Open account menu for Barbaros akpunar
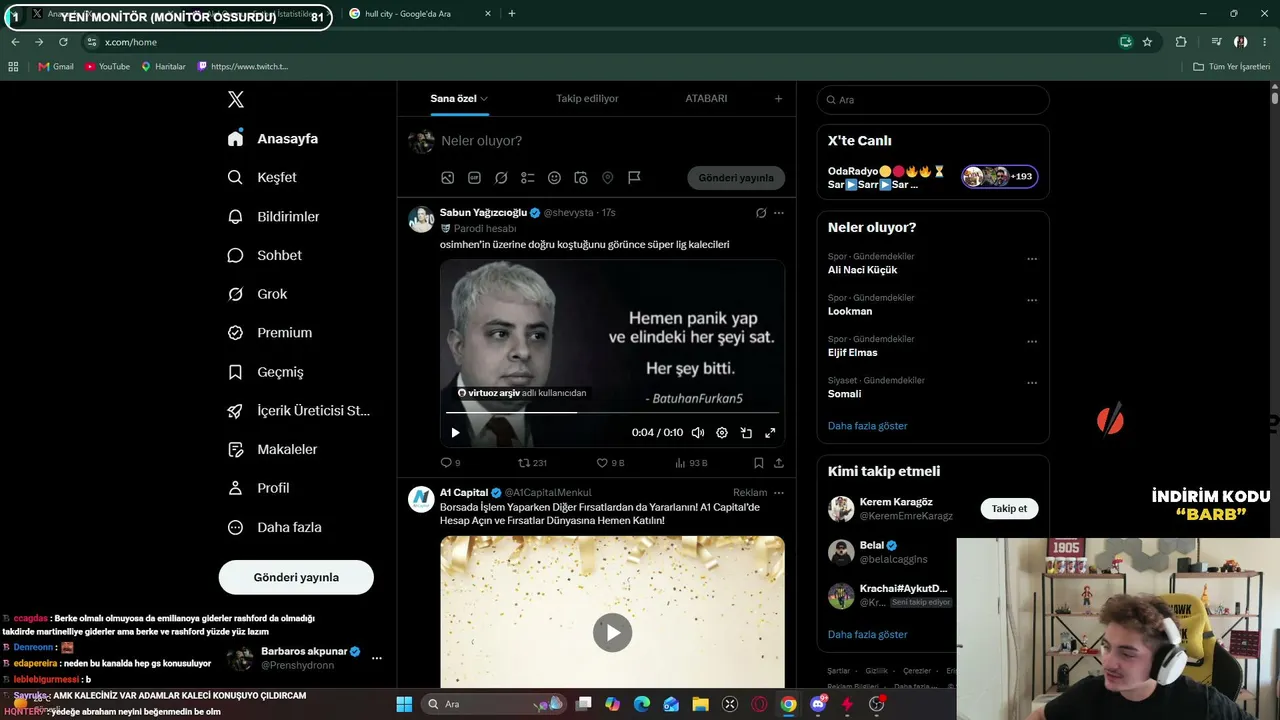1280x720 pixels. pos(377,658)
